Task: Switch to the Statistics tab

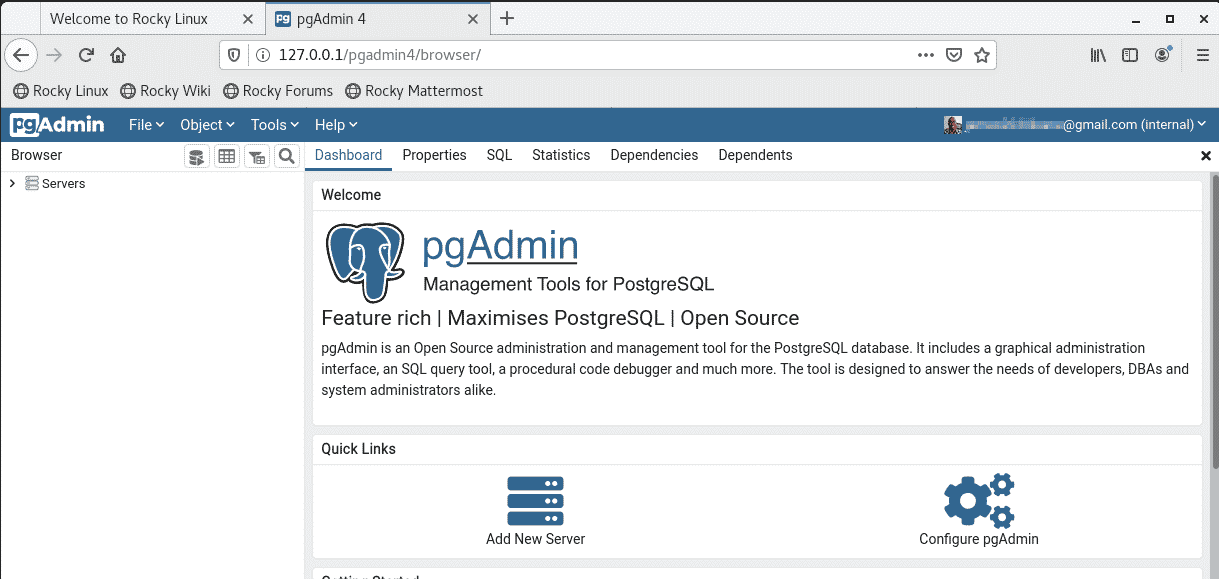Action: pyautogui.click(x=561, y=155)
